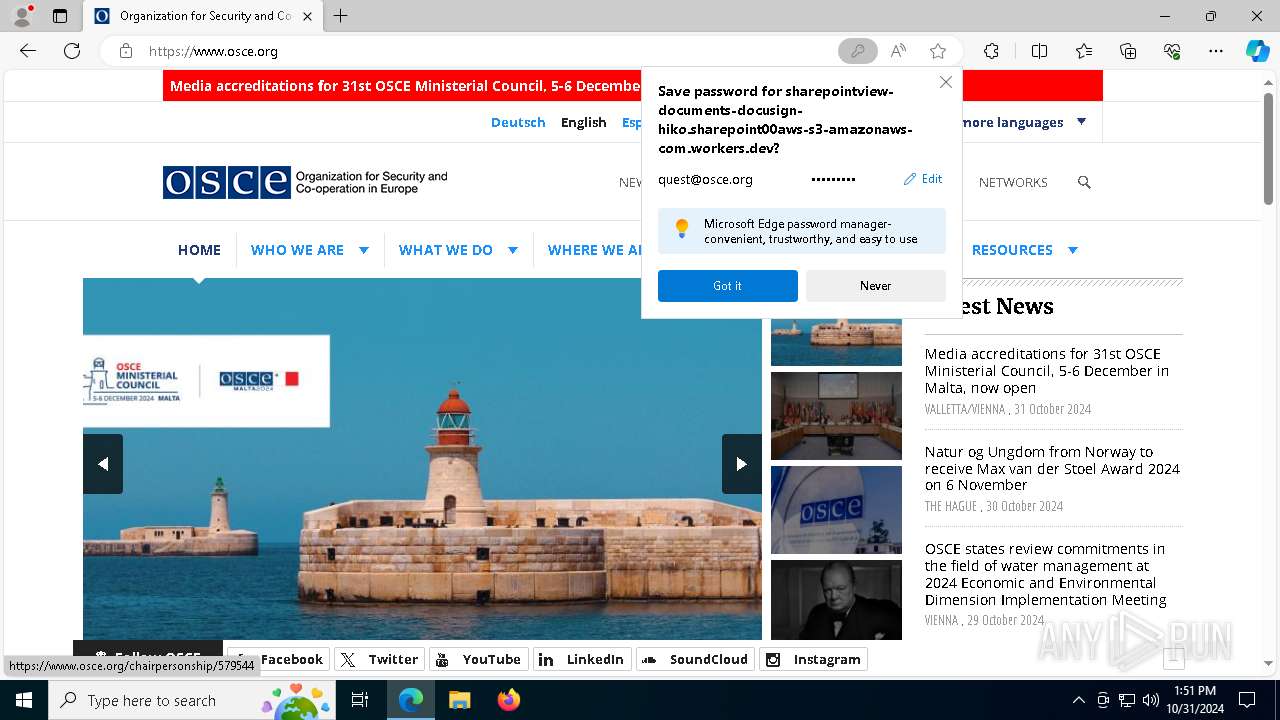The height and width of the screenshot is (720, 1280).
Task: Select the OSCE globe logo thumbnail
Action: [x=836, y=510]
